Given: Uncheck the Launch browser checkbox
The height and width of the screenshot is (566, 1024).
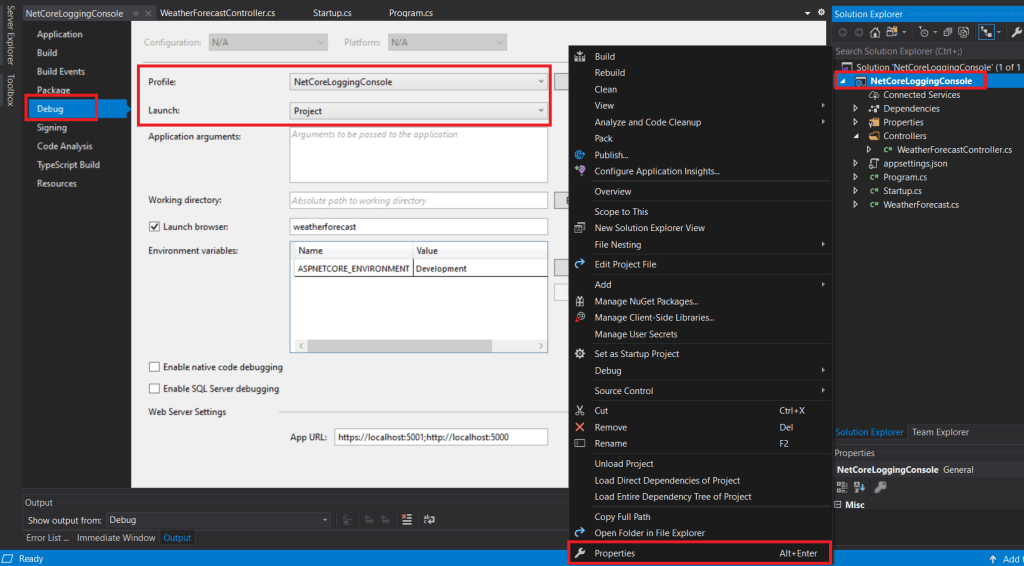Looking at the screenshot, I should click(x=154, y=227).
